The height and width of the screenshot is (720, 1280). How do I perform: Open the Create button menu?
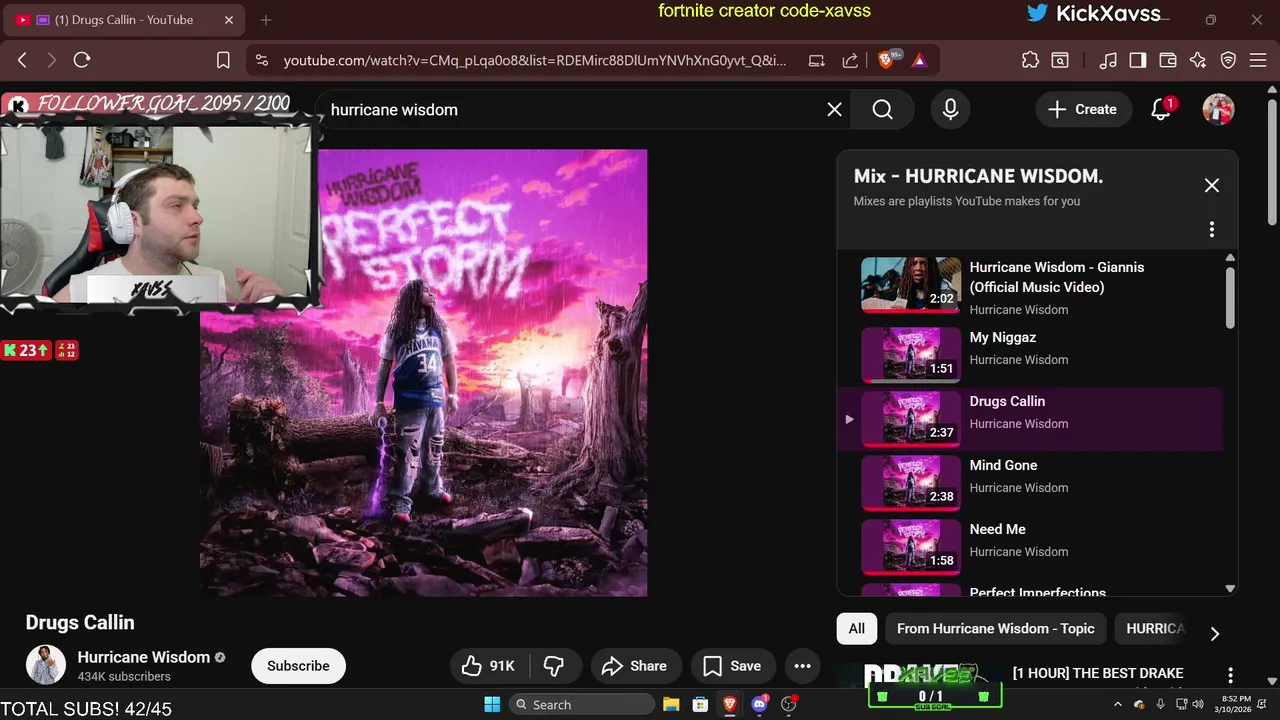point(1083,110)
